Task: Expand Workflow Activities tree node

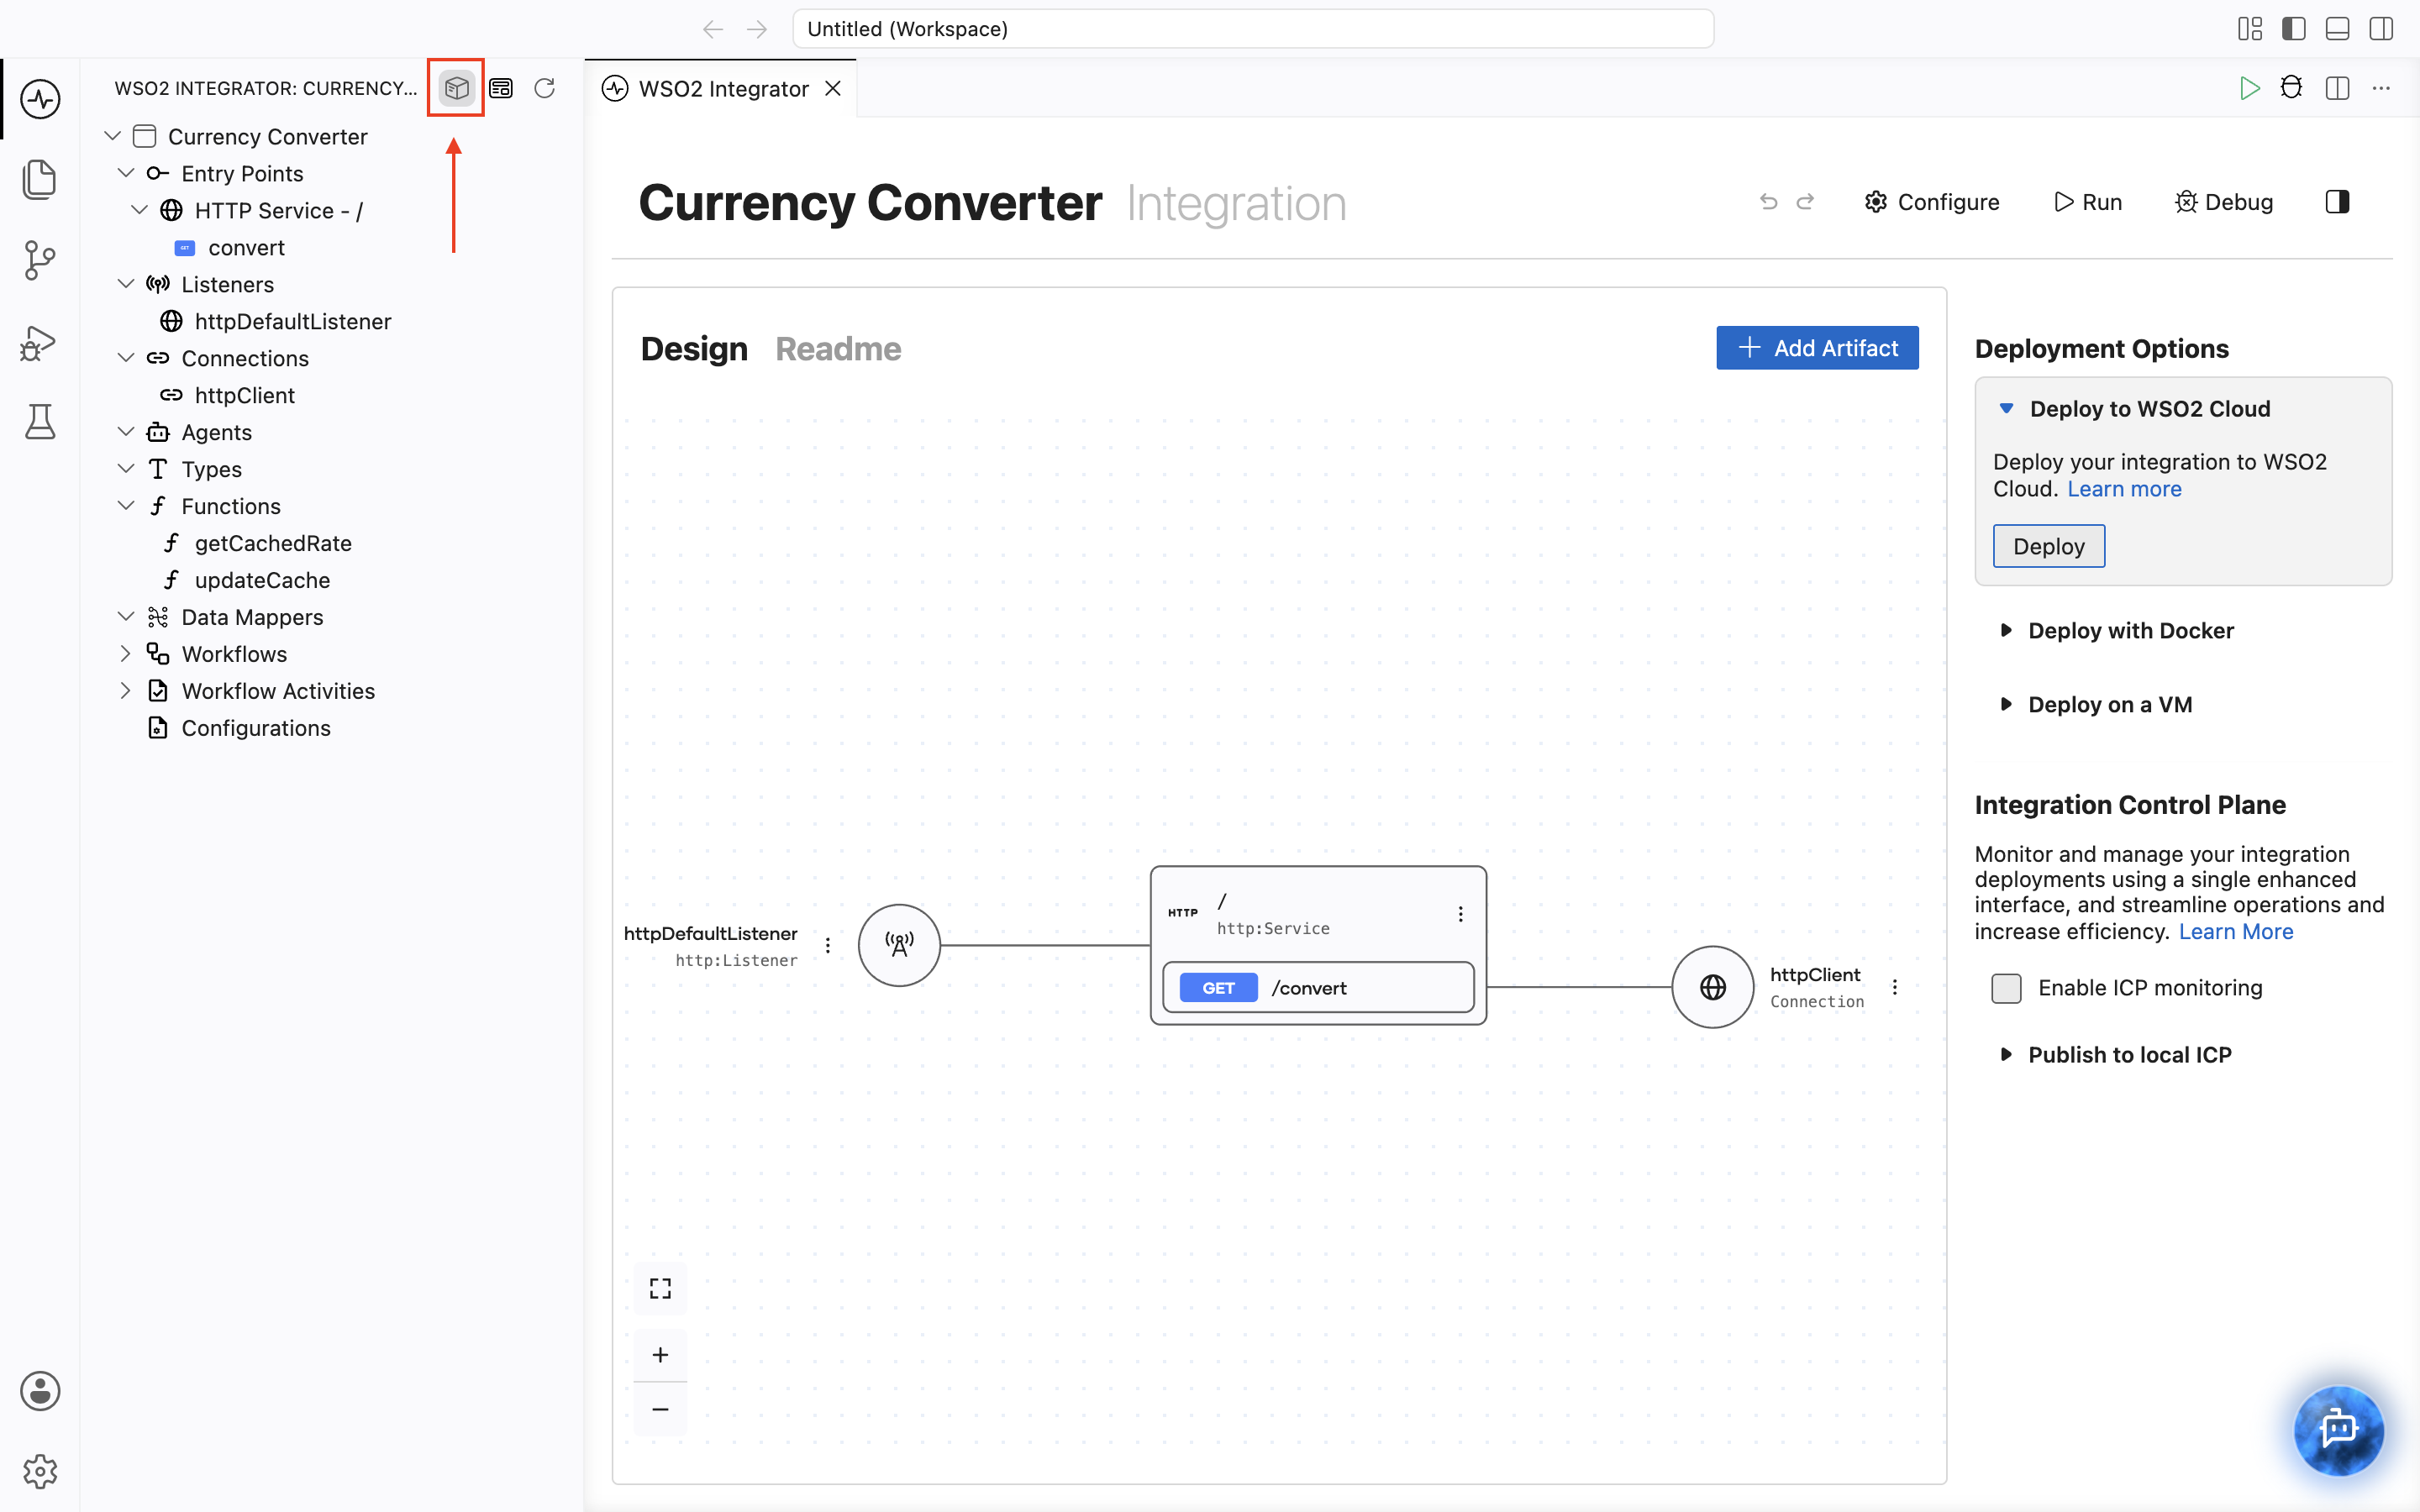Action: (125, 691)
